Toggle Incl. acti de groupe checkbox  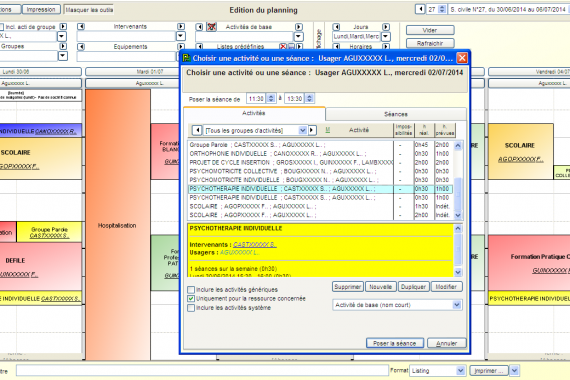1,27
